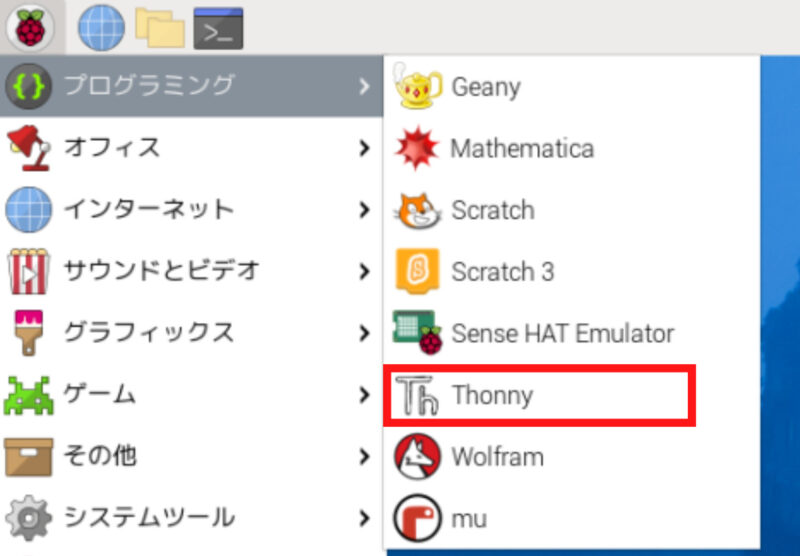Select the オフィス menu category
This screenshot has height=556, width=800.
click(191, 148)
